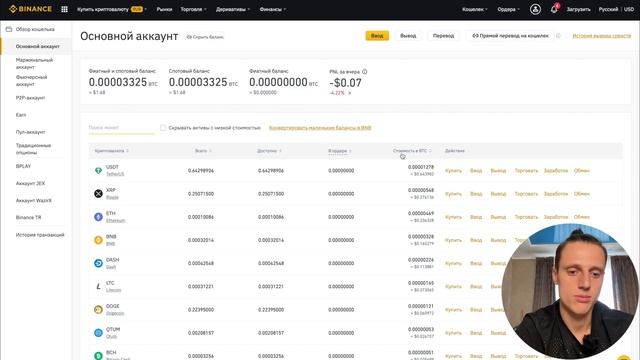
Task: Click the USDT Tether coin icon
Action: (x=98, y=171)
